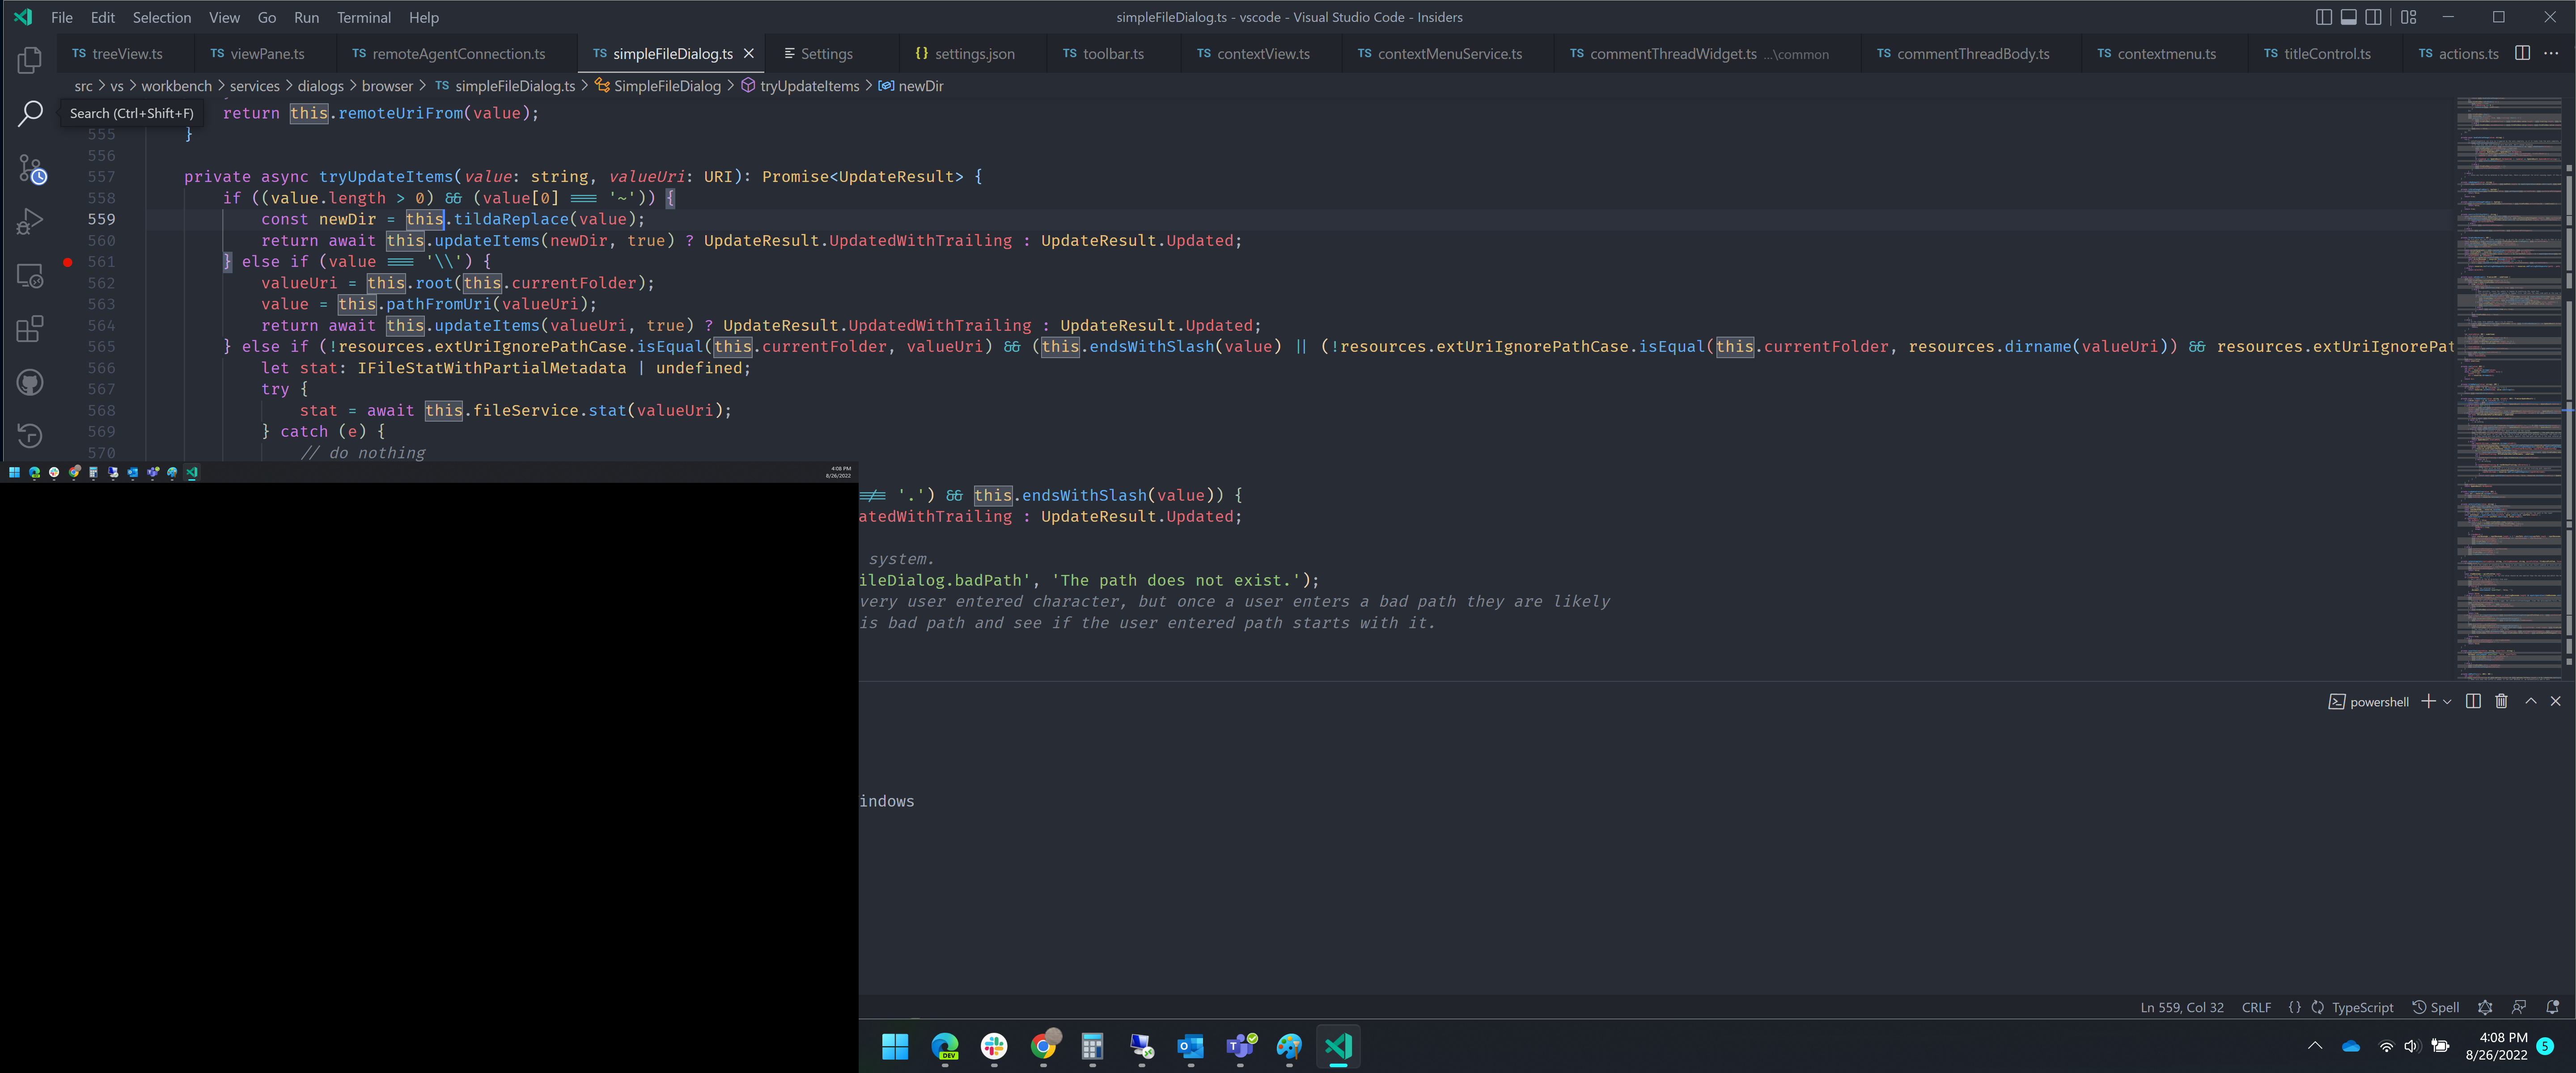Toggle Spell checker in status bar

2435,1007
